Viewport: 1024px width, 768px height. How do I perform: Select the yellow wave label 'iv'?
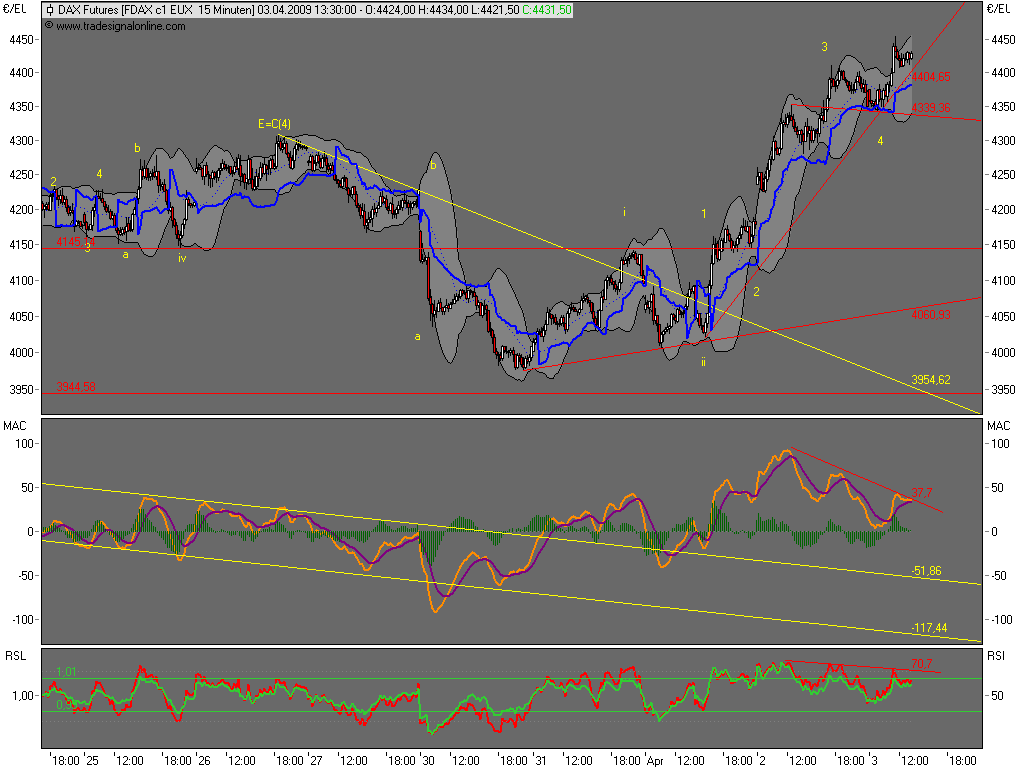click(182, 258)
